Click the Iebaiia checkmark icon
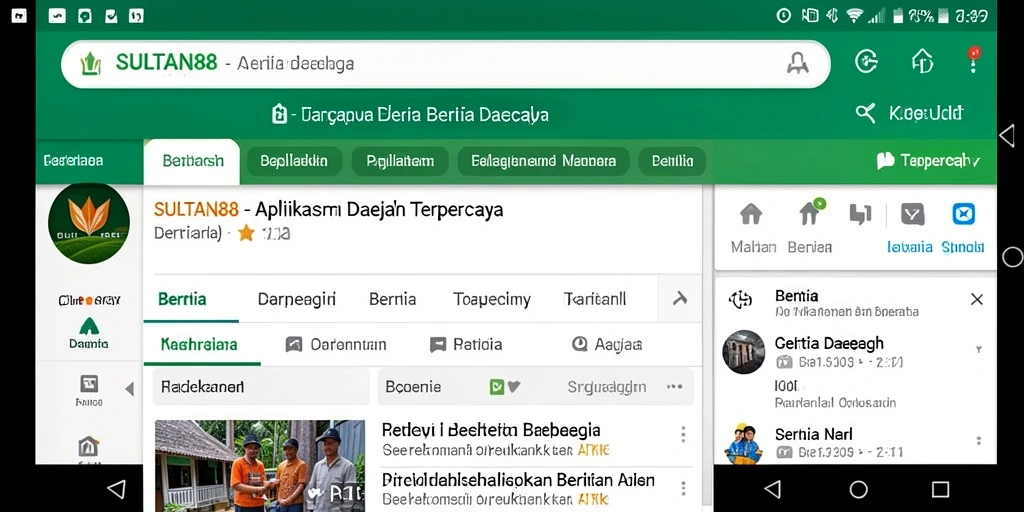The width and height of the screenshot is (1024, 512). pos(912,214)
